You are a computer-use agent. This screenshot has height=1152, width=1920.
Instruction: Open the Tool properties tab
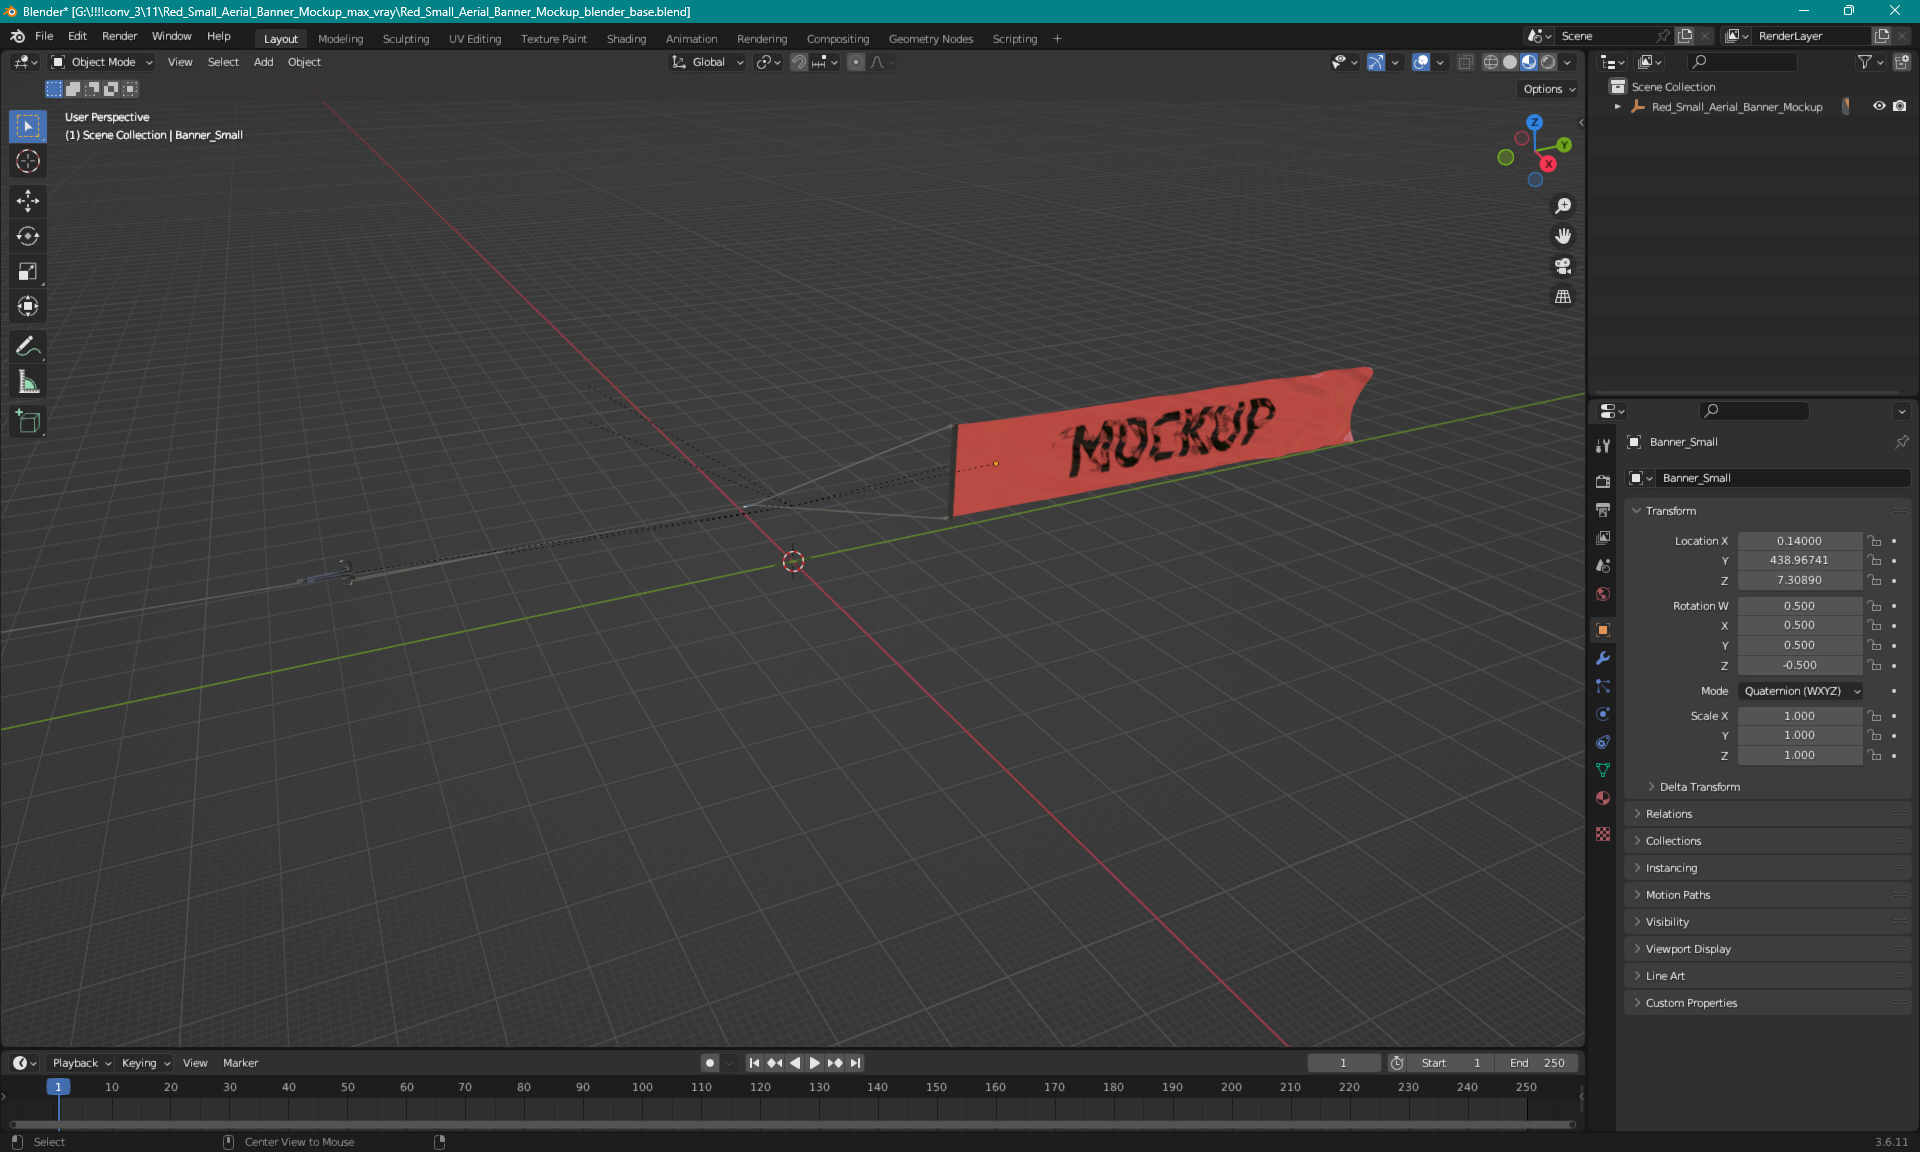point(1603,446)
